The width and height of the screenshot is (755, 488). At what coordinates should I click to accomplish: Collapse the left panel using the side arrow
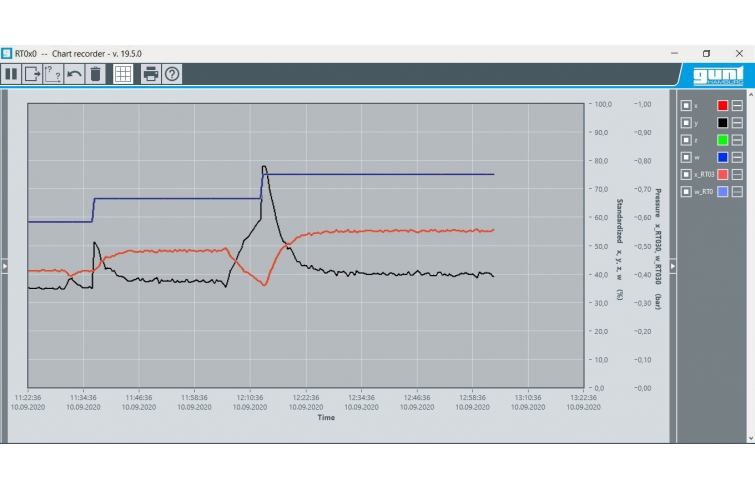[x=4, y=265]
